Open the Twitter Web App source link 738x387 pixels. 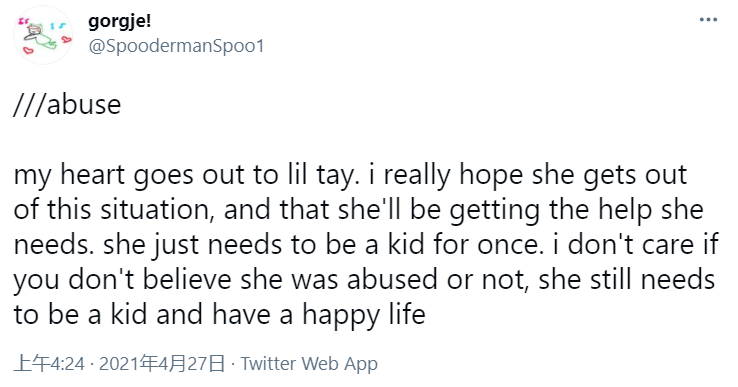tap(309, 363)
